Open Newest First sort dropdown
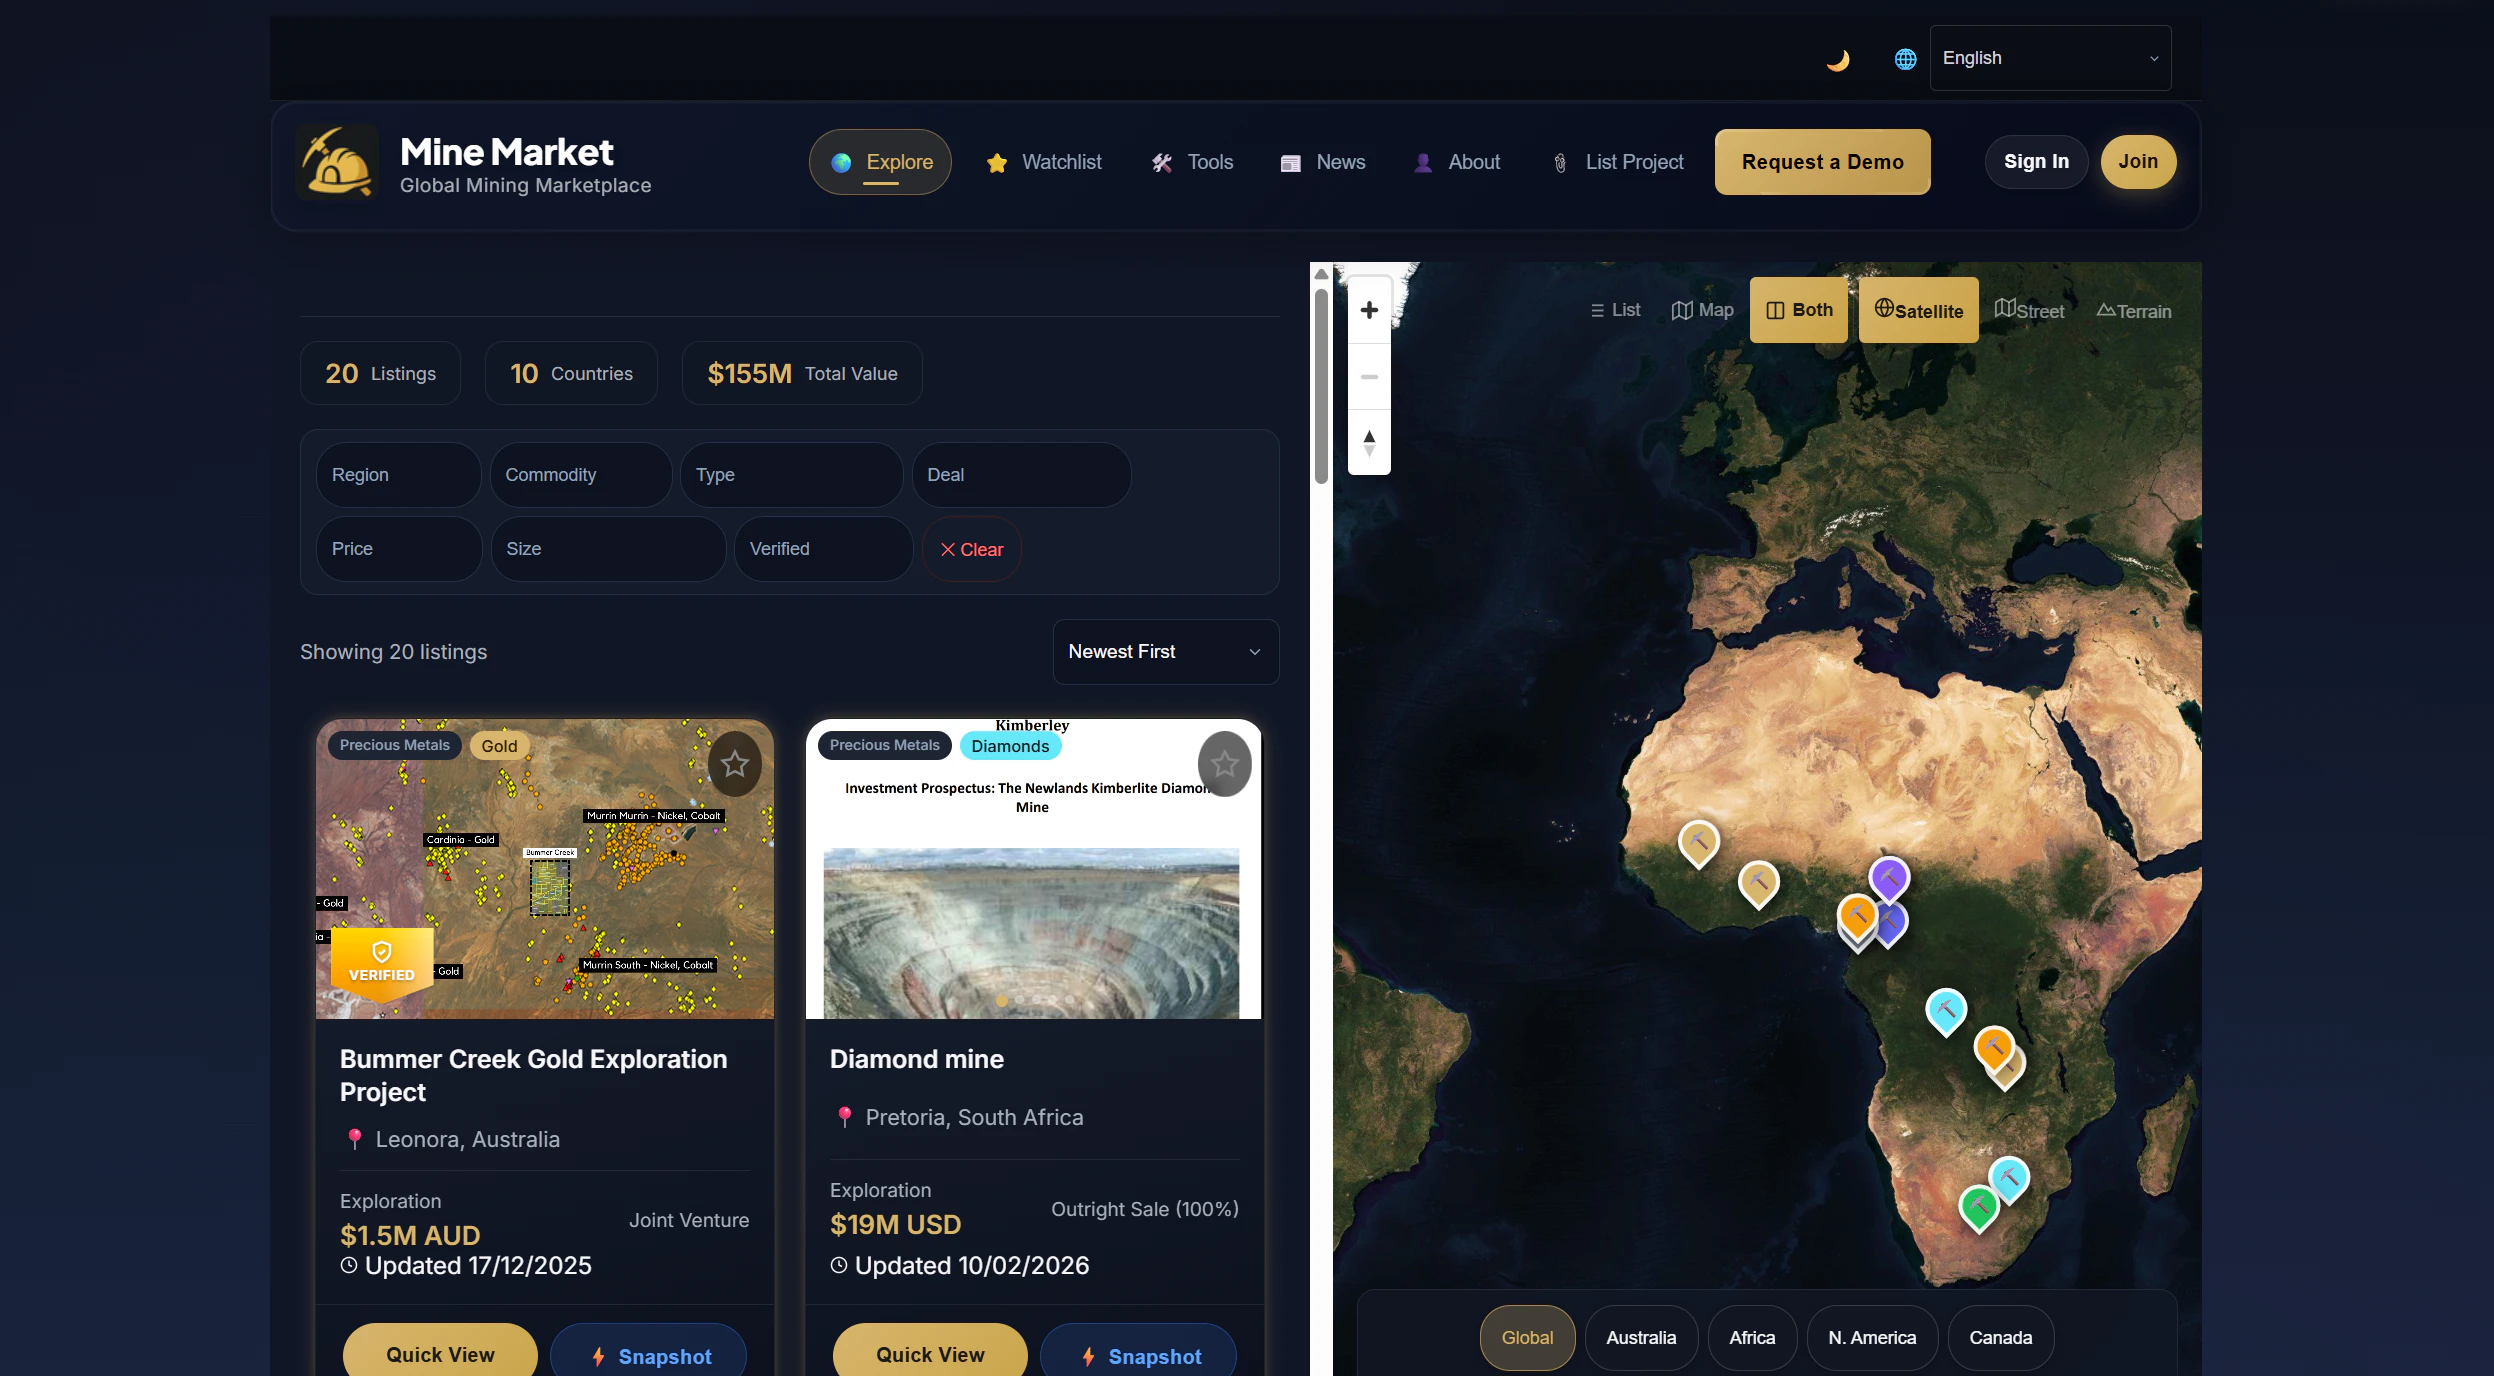 coord(1165,652)
